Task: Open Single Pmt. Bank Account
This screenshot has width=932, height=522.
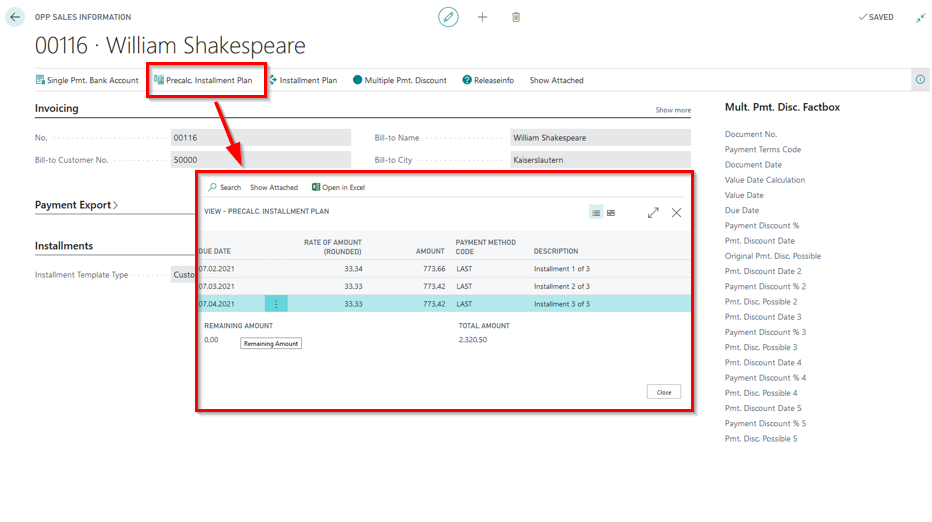Action: (x=87, y=80)
